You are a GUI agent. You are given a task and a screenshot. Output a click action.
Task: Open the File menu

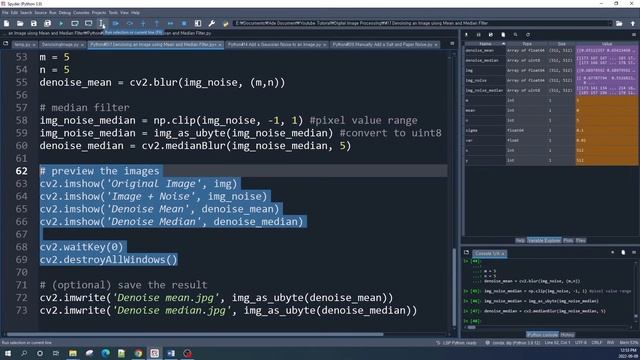point(5,13)
